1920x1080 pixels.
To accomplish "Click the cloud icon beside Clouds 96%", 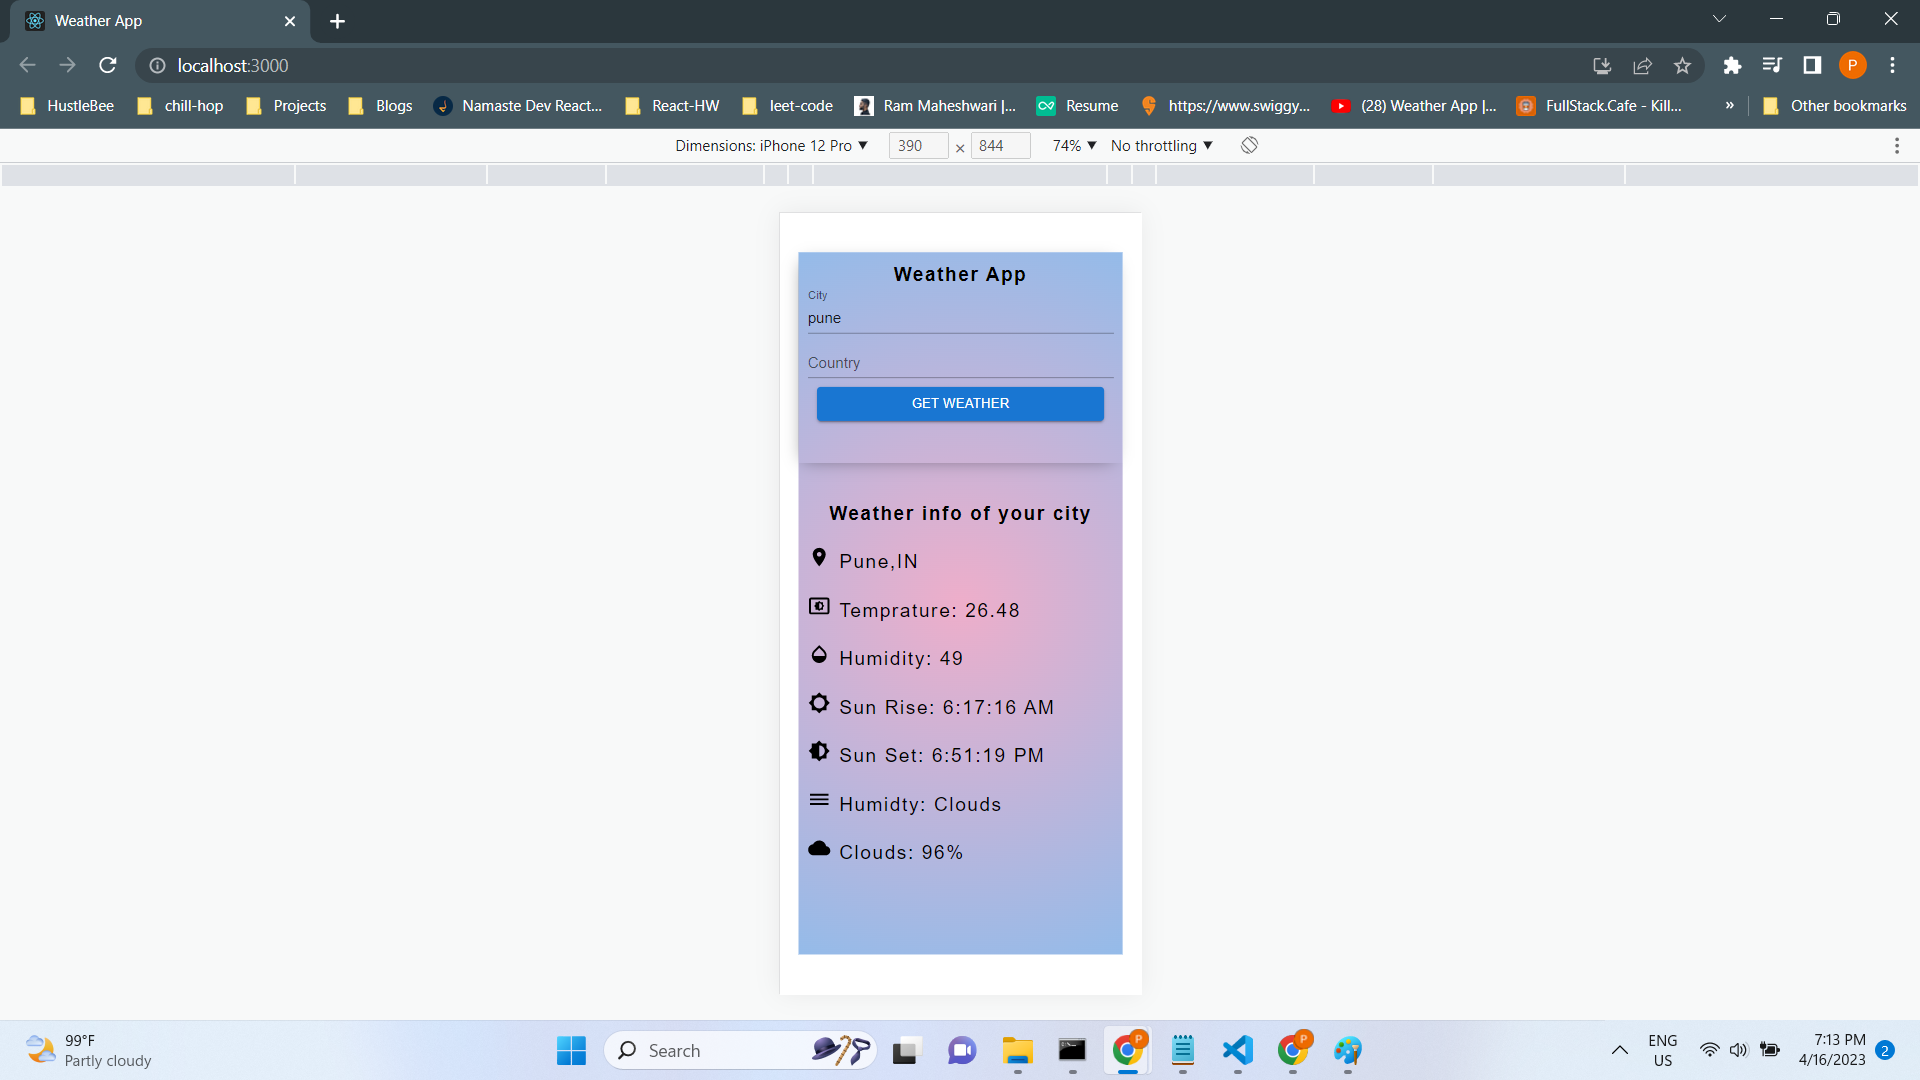I will (819, 848).
